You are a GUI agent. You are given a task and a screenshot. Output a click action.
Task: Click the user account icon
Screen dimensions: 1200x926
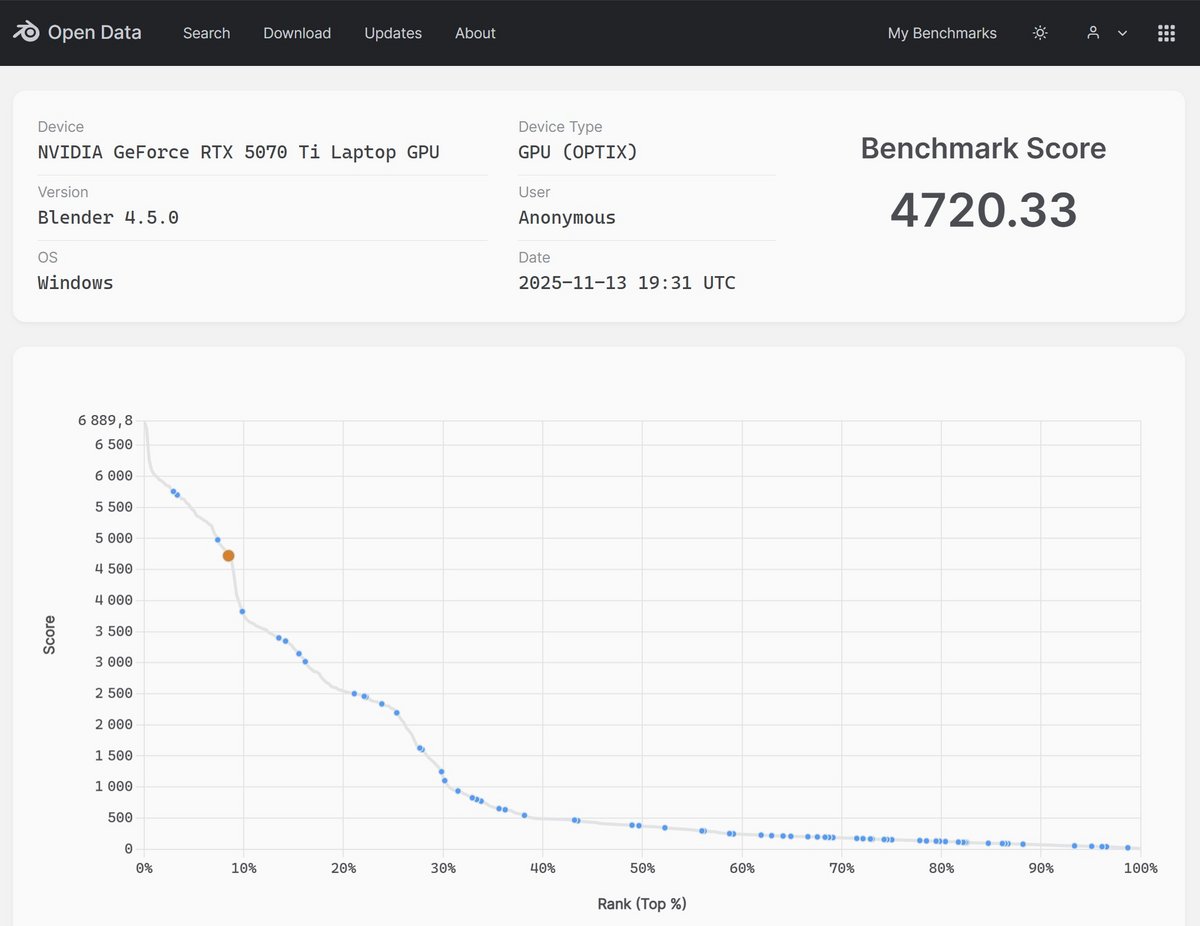(x=1093, y=33)
